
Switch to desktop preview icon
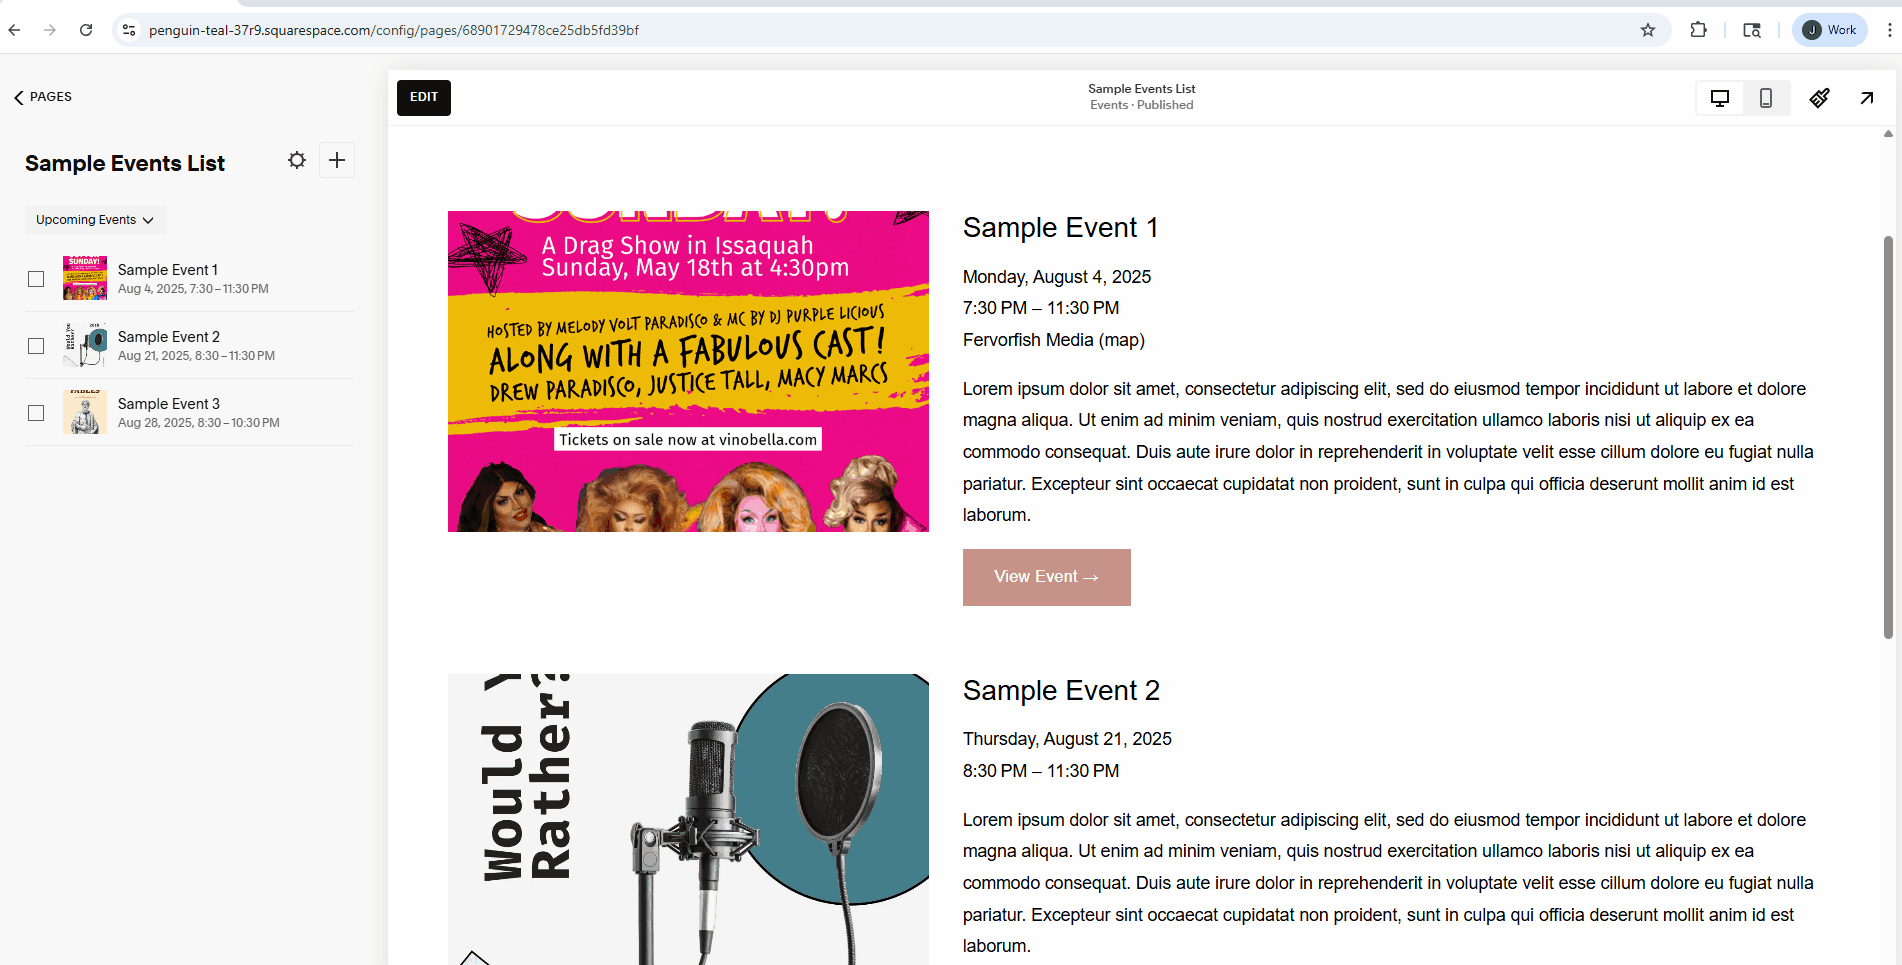click(x=1720, y=98)
